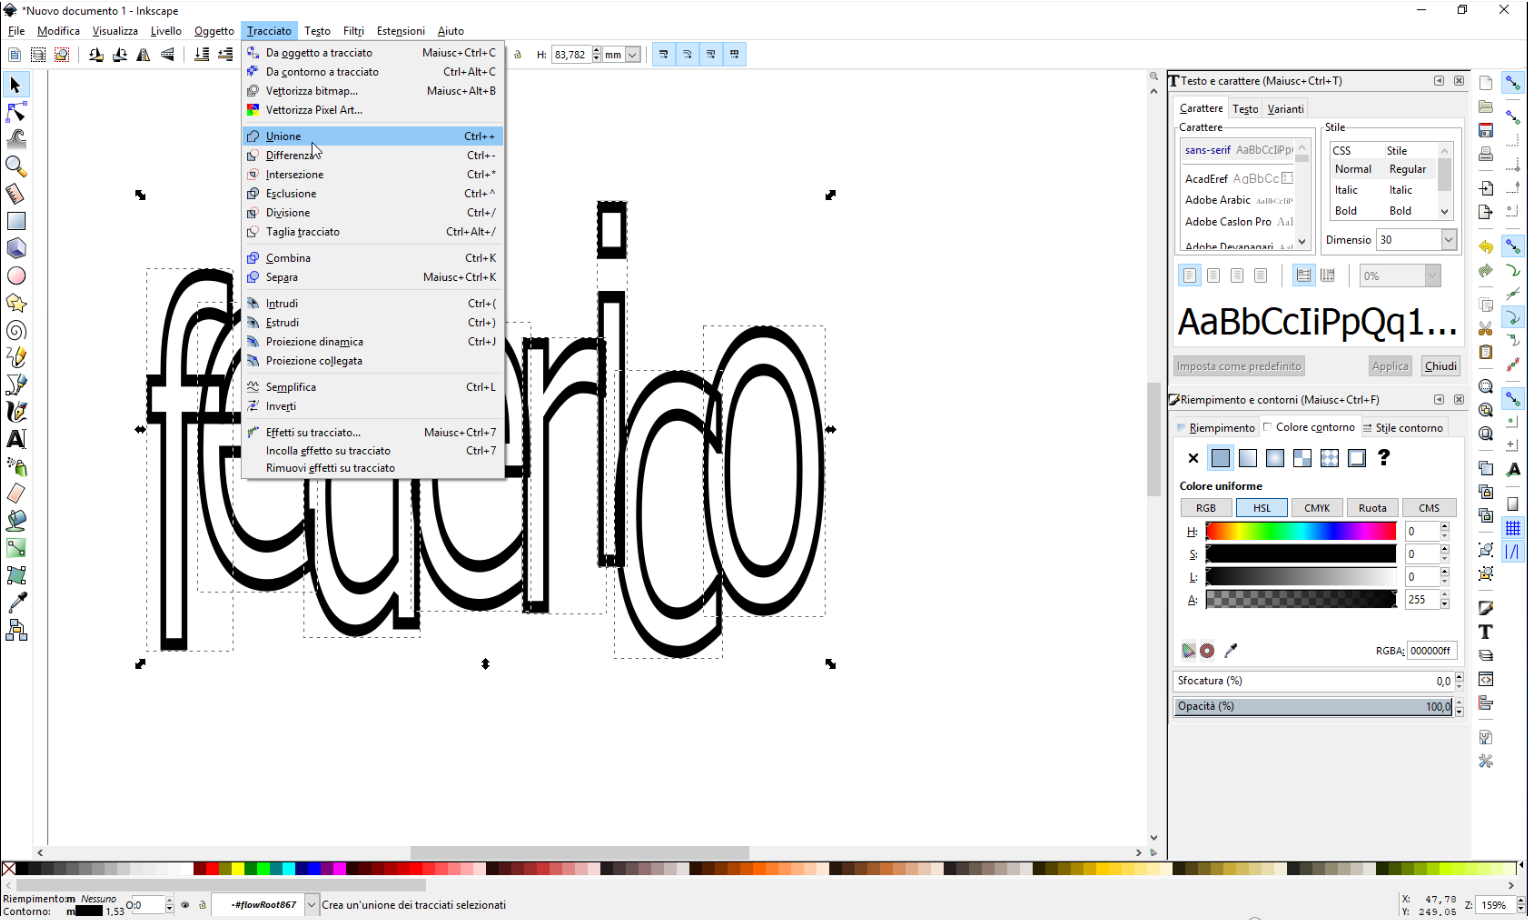Select the 3D box tool
Screen dimensions: 1528x920
[16, 248]
